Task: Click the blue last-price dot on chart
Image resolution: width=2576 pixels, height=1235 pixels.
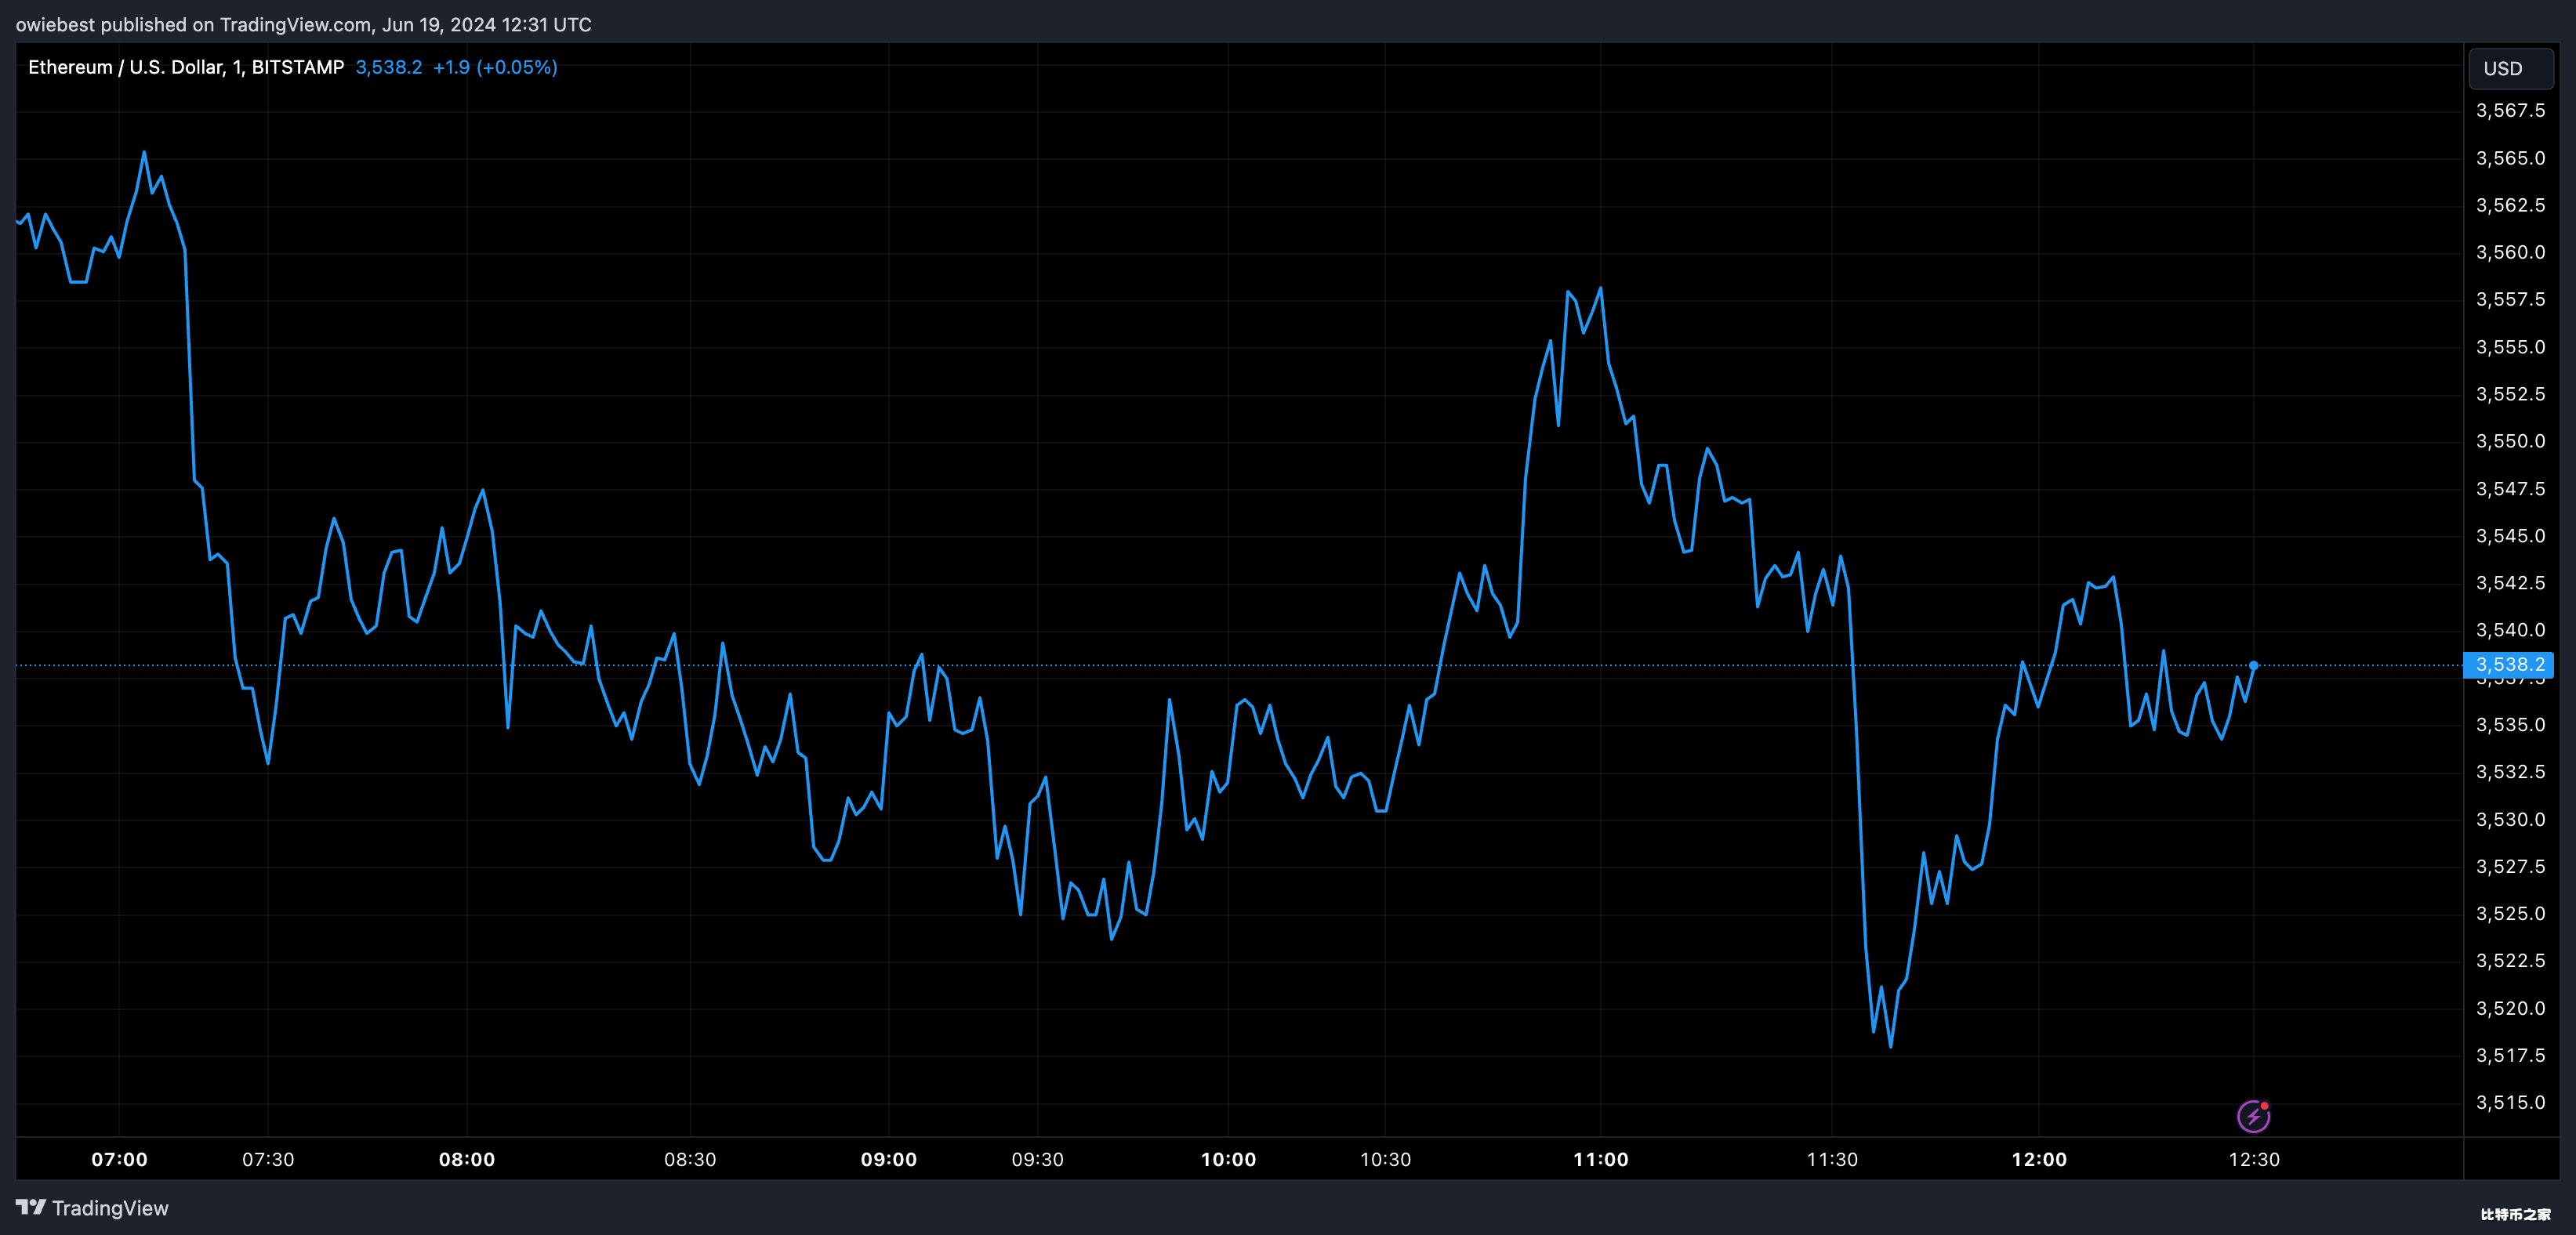Action: 2253,665
